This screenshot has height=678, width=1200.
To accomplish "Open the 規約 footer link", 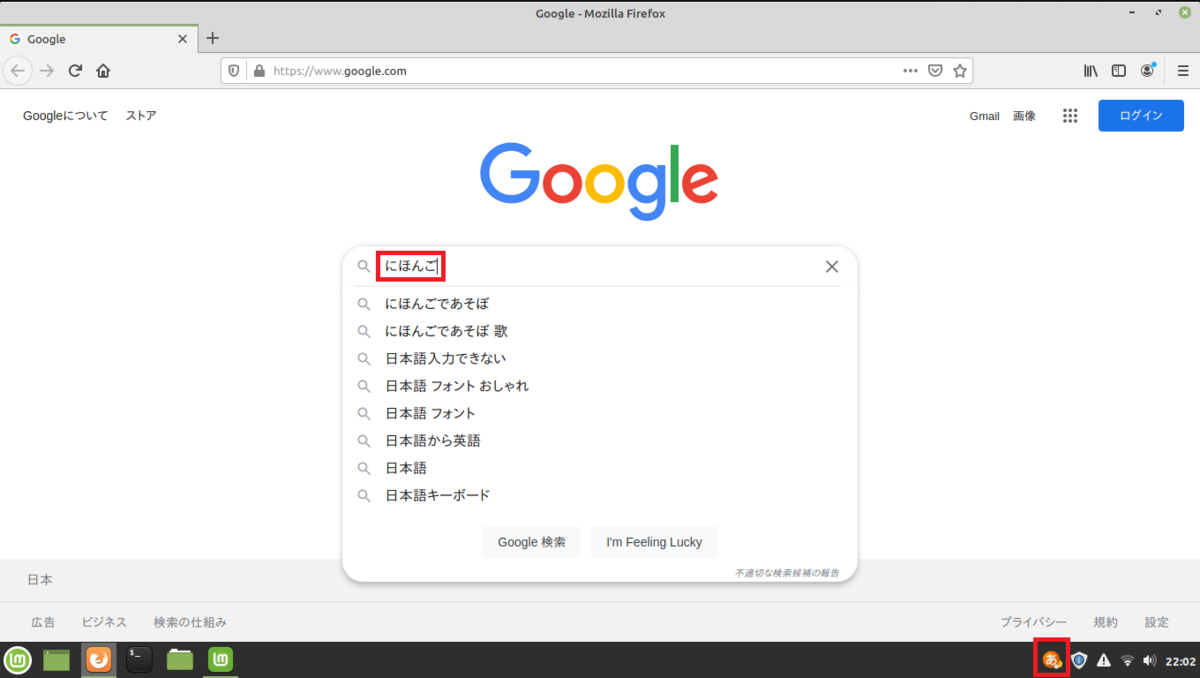I will (x=1105, y=622).
